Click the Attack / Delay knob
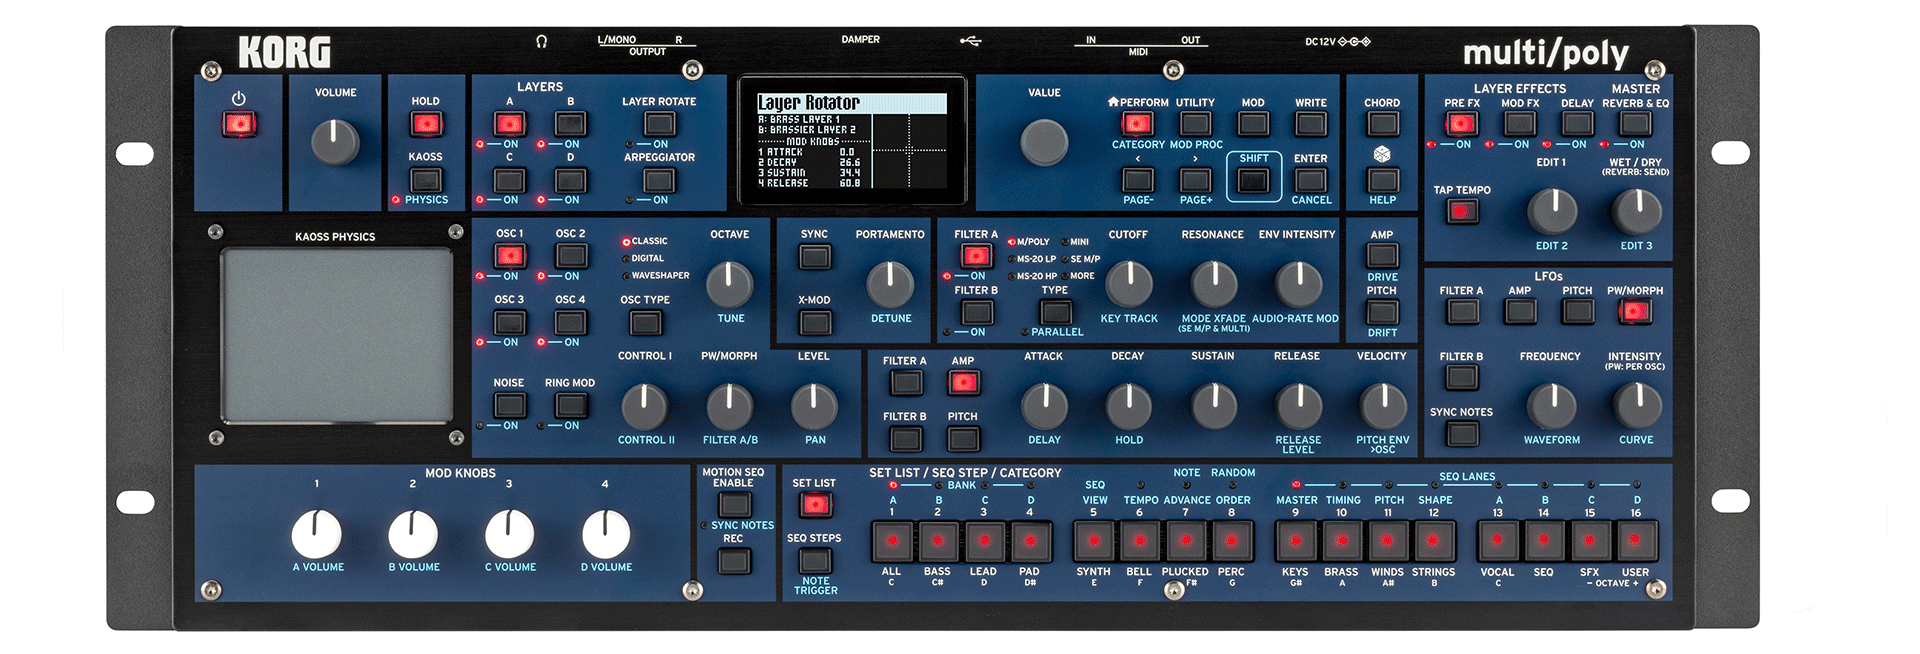This screenshot has width=1920, height=654. pyautogui.click(x=1044, y=407)
